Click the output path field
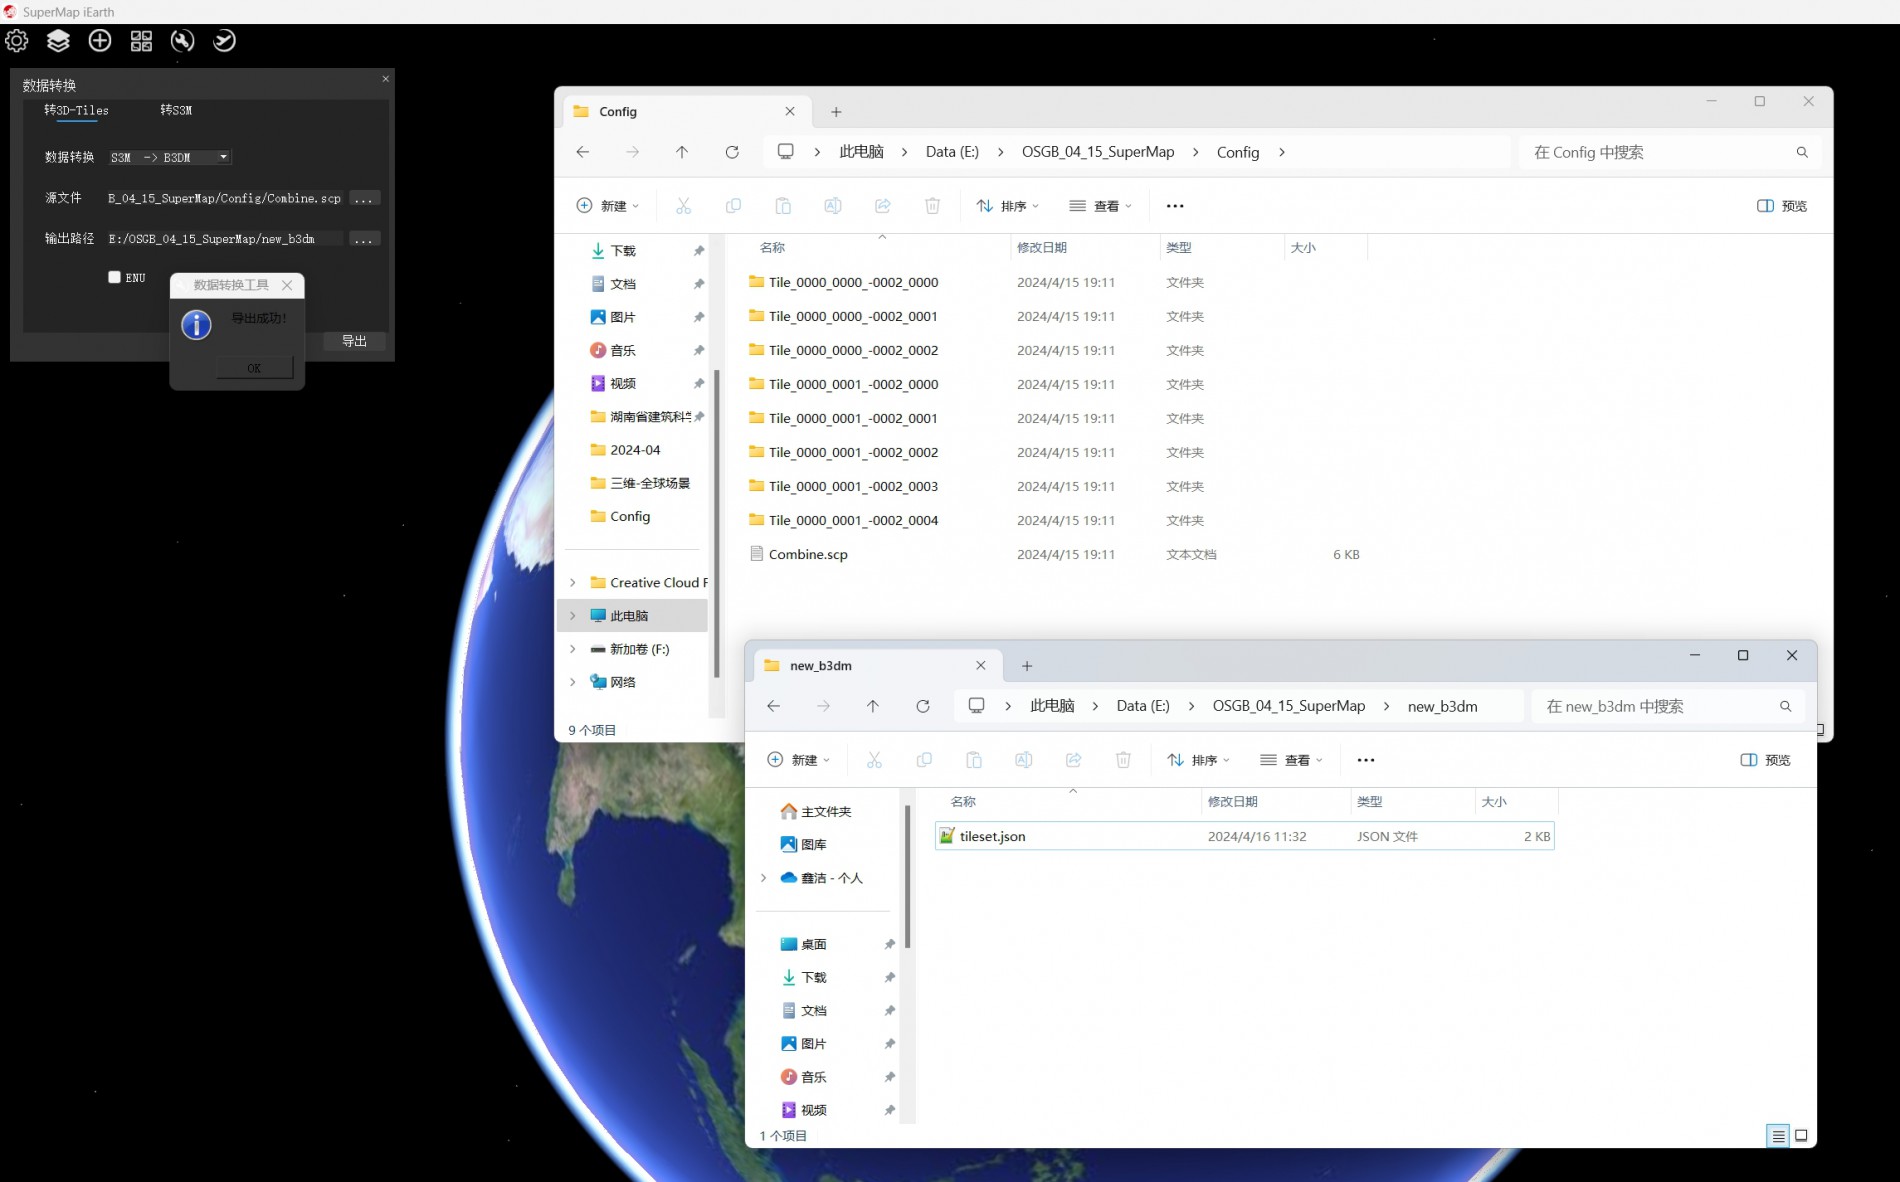The height and width of the screenshot is (1182, 1900). click(x=225, y=239)
